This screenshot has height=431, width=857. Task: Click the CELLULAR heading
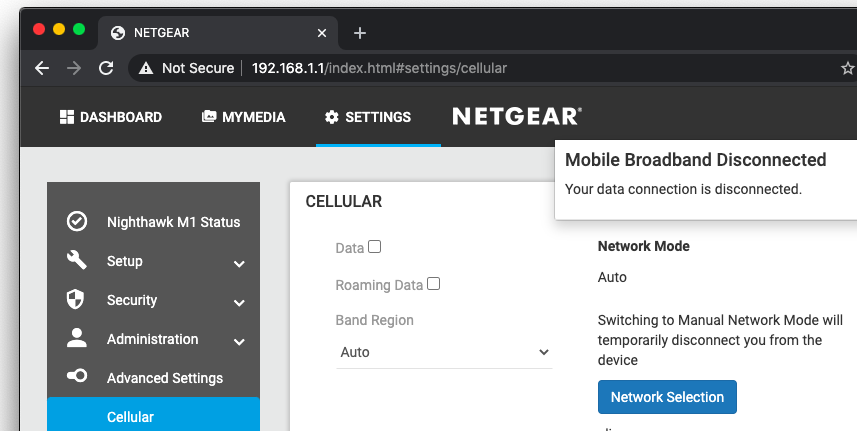(x=344, y=202)
